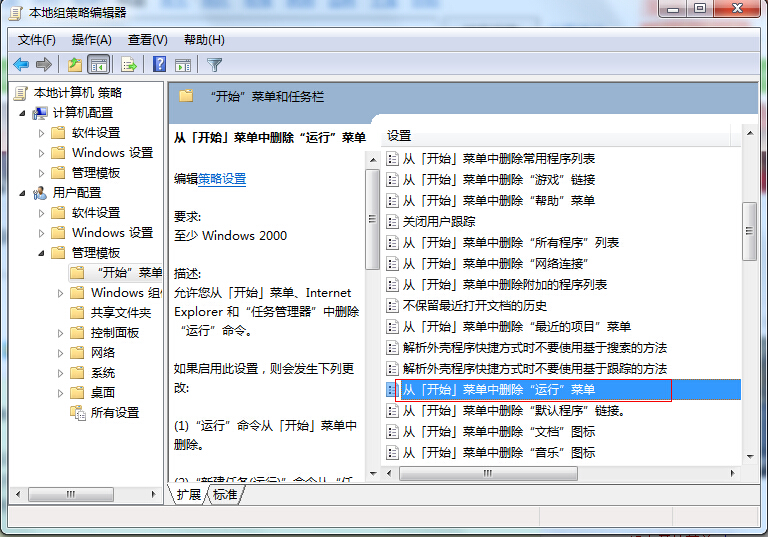
Task: Click the Export list toolbar icon
Action: [x=128, y=65]
